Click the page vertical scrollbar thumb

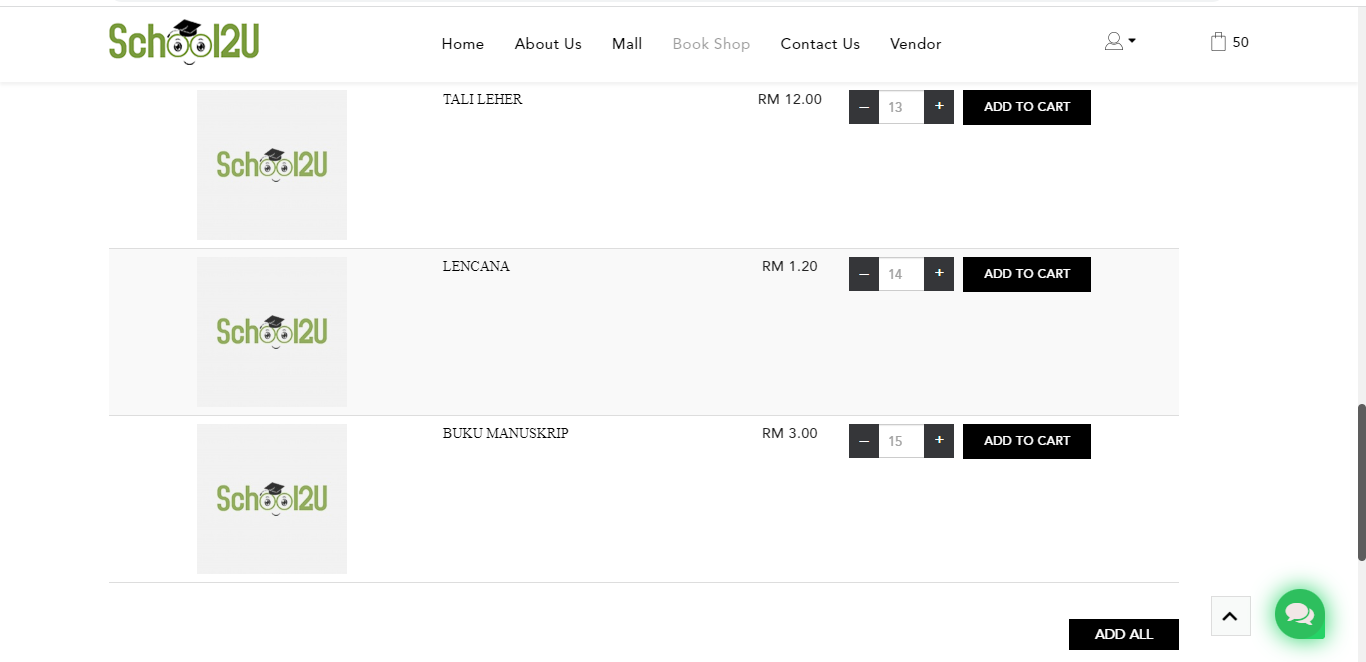1361,482
